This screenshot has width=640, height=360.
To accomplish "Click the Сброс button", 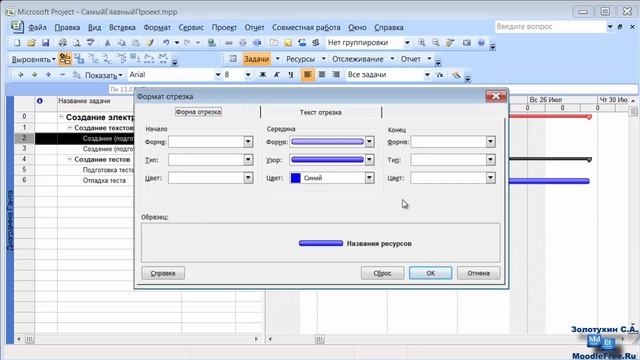I will point(382,273).
